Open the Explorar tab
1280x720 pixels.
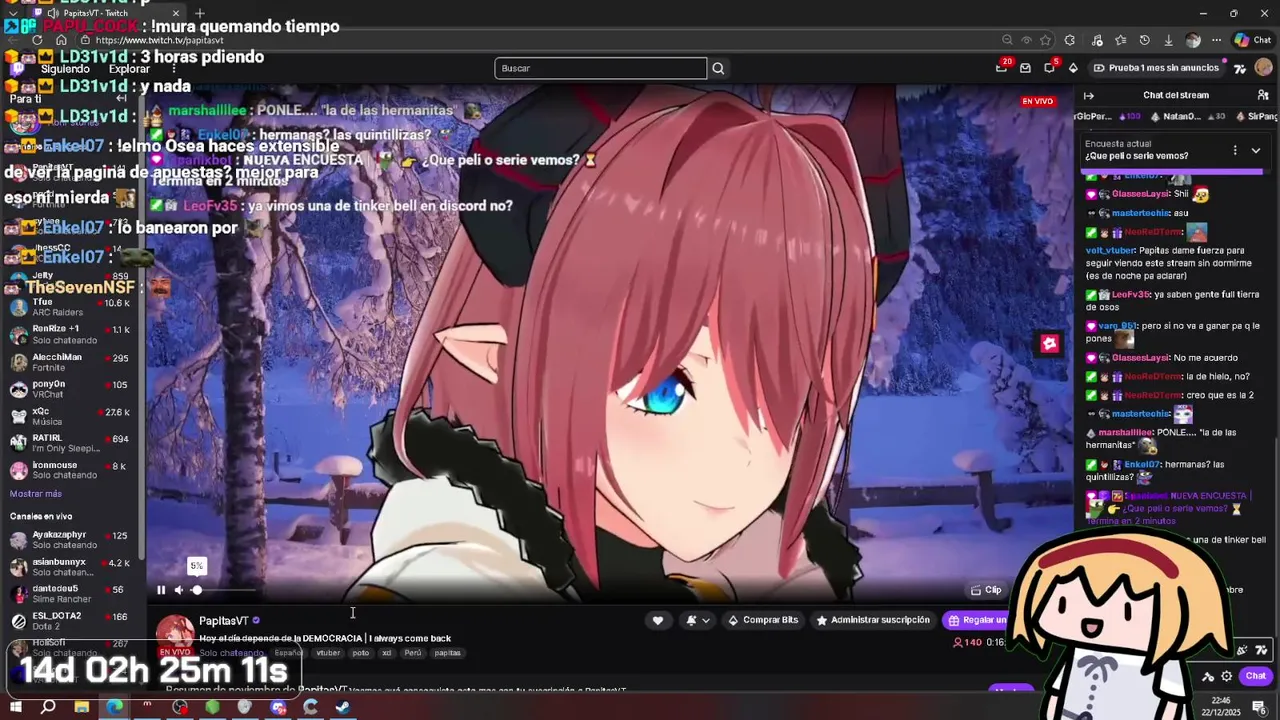click(x=129, y=69)
